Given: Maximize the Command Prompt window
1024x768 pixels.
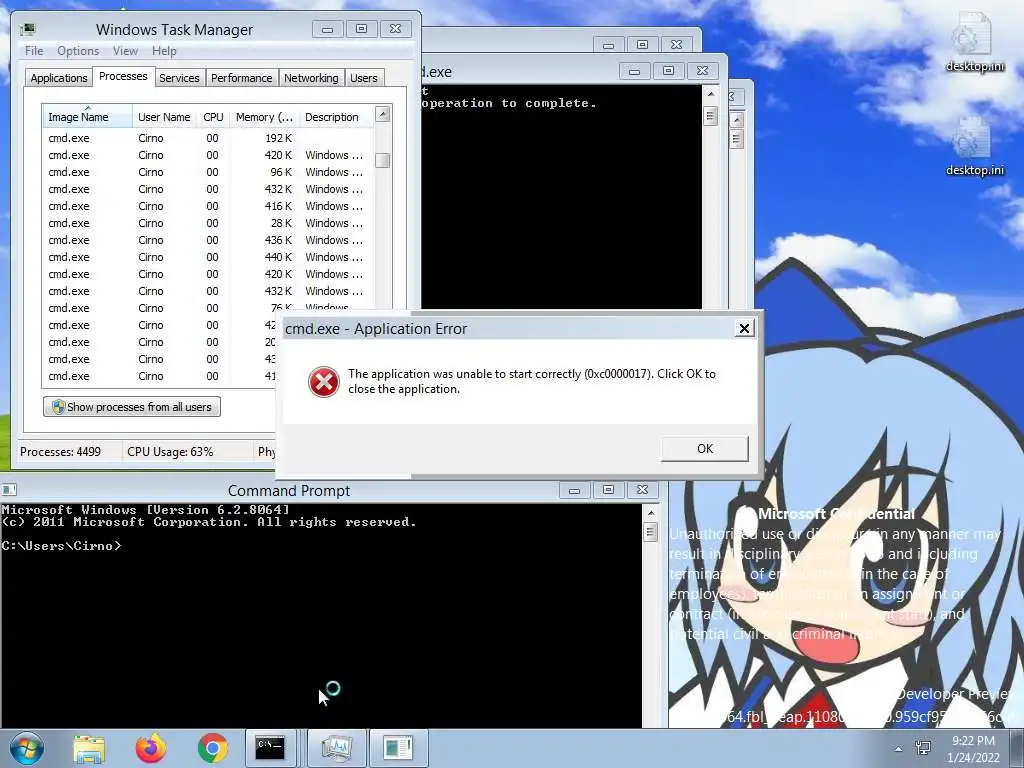Looking at the screenshot, I should point(608,490).
